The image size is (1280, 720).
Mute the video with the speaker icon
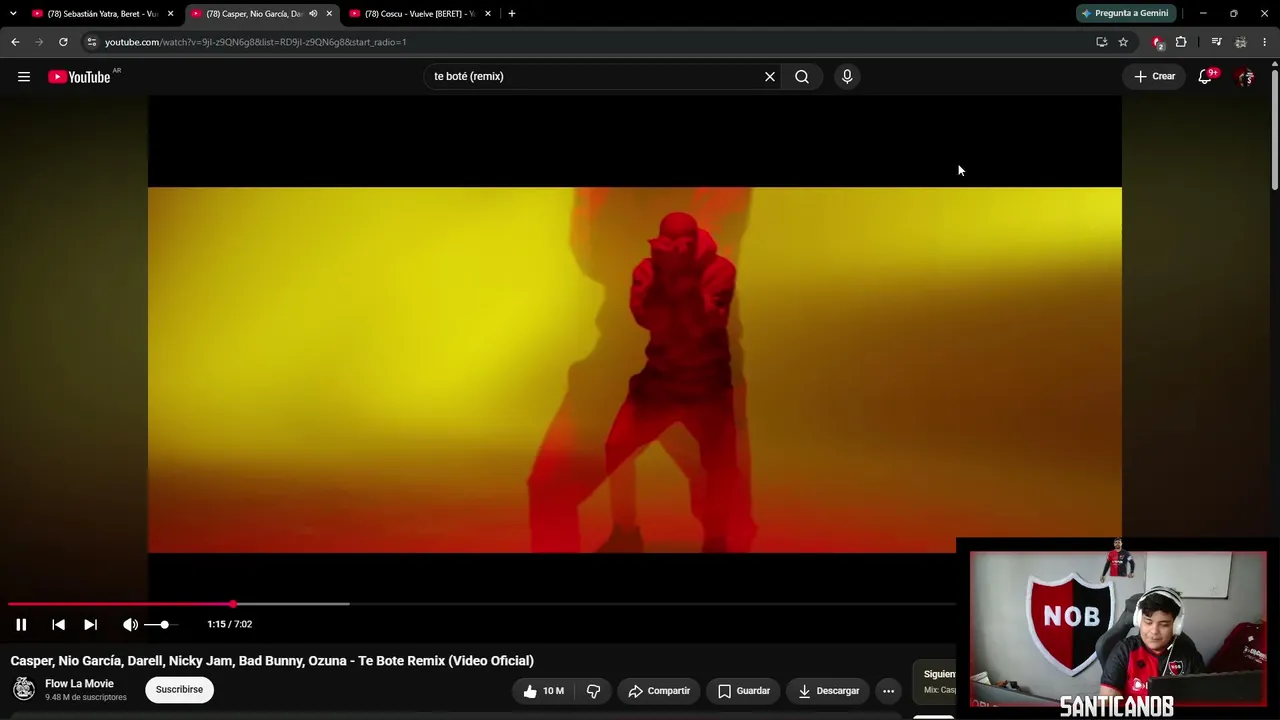(x=130, y=624)
